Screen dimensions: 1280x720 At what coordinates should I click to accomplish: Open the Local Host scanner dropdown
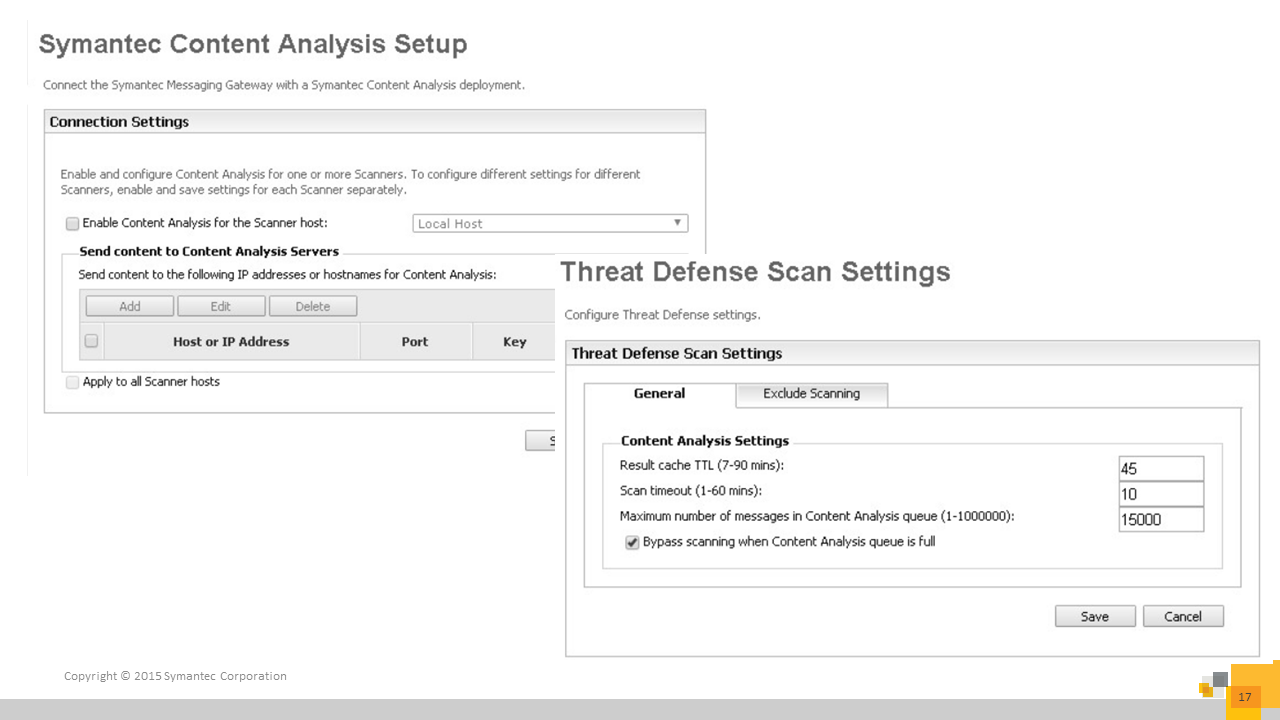pos(550,224)
